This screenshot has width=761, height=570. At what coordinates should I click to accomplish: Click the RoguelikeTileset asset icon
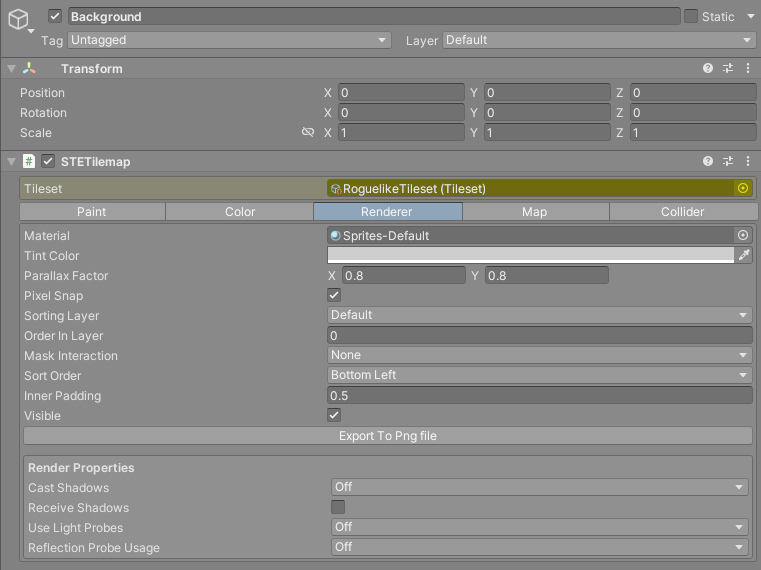(336, 188)
